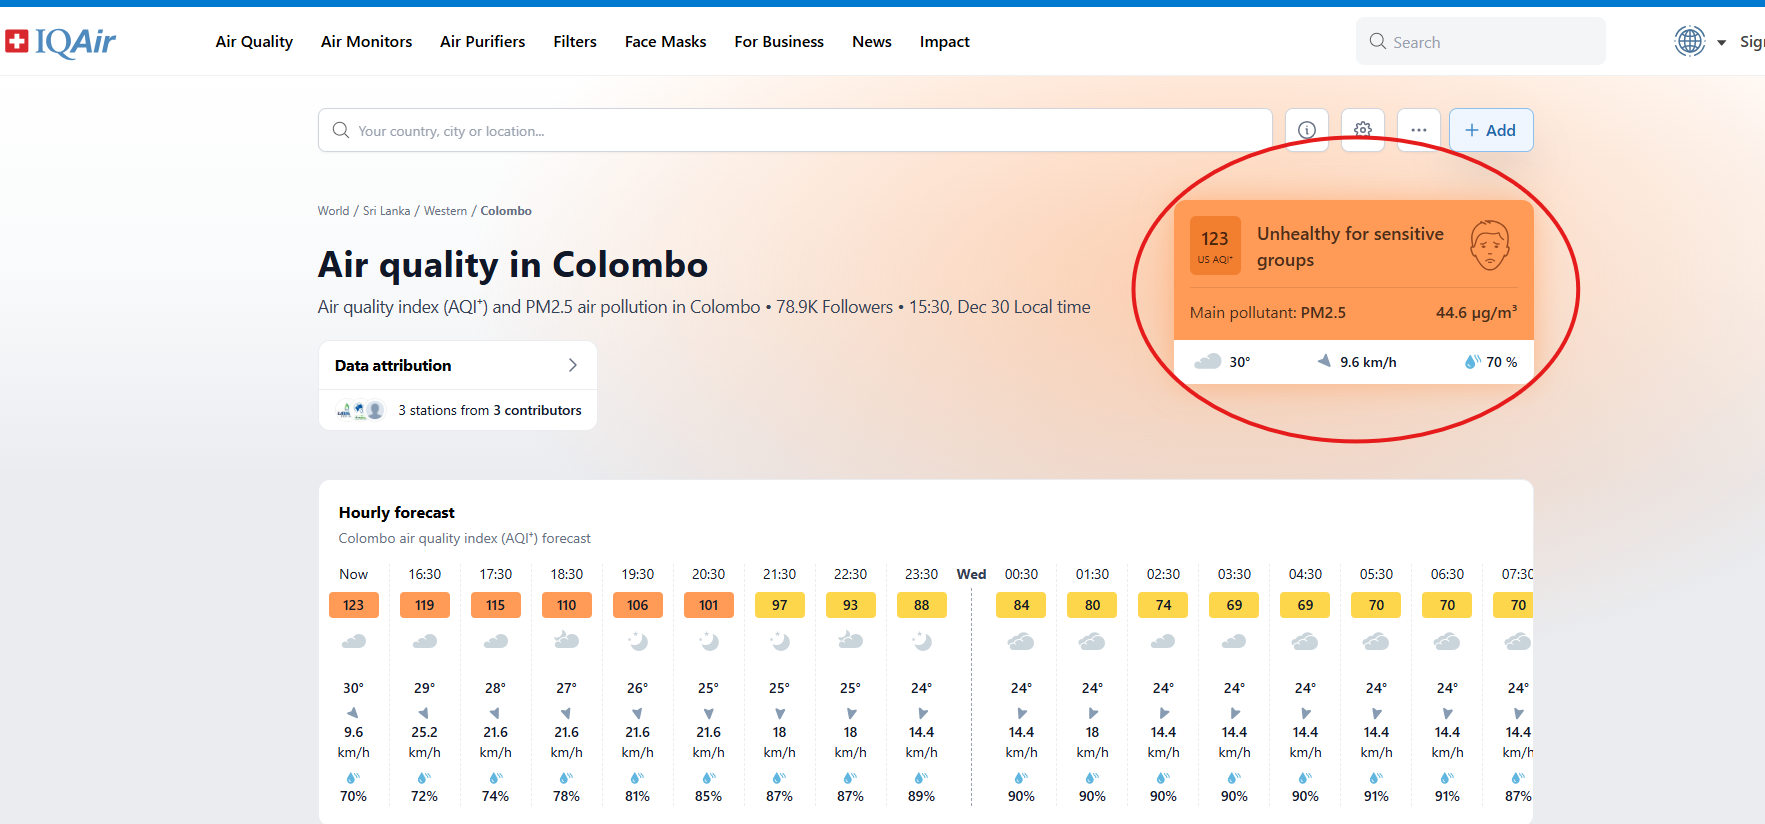The height and width of the screenshot is (824, 1765).
Task: Click the 19:30 moon weather icon
Action: pyautogui.click(x=638, y=641)
